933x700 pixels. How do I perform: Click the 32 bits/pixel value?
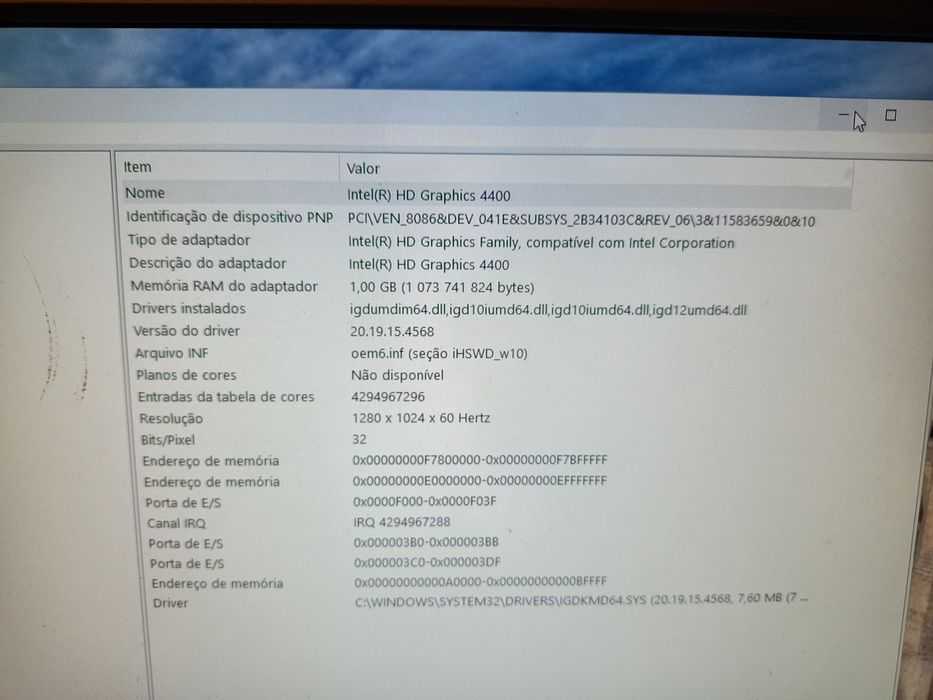pyautogui.click(x=359, y=439)
